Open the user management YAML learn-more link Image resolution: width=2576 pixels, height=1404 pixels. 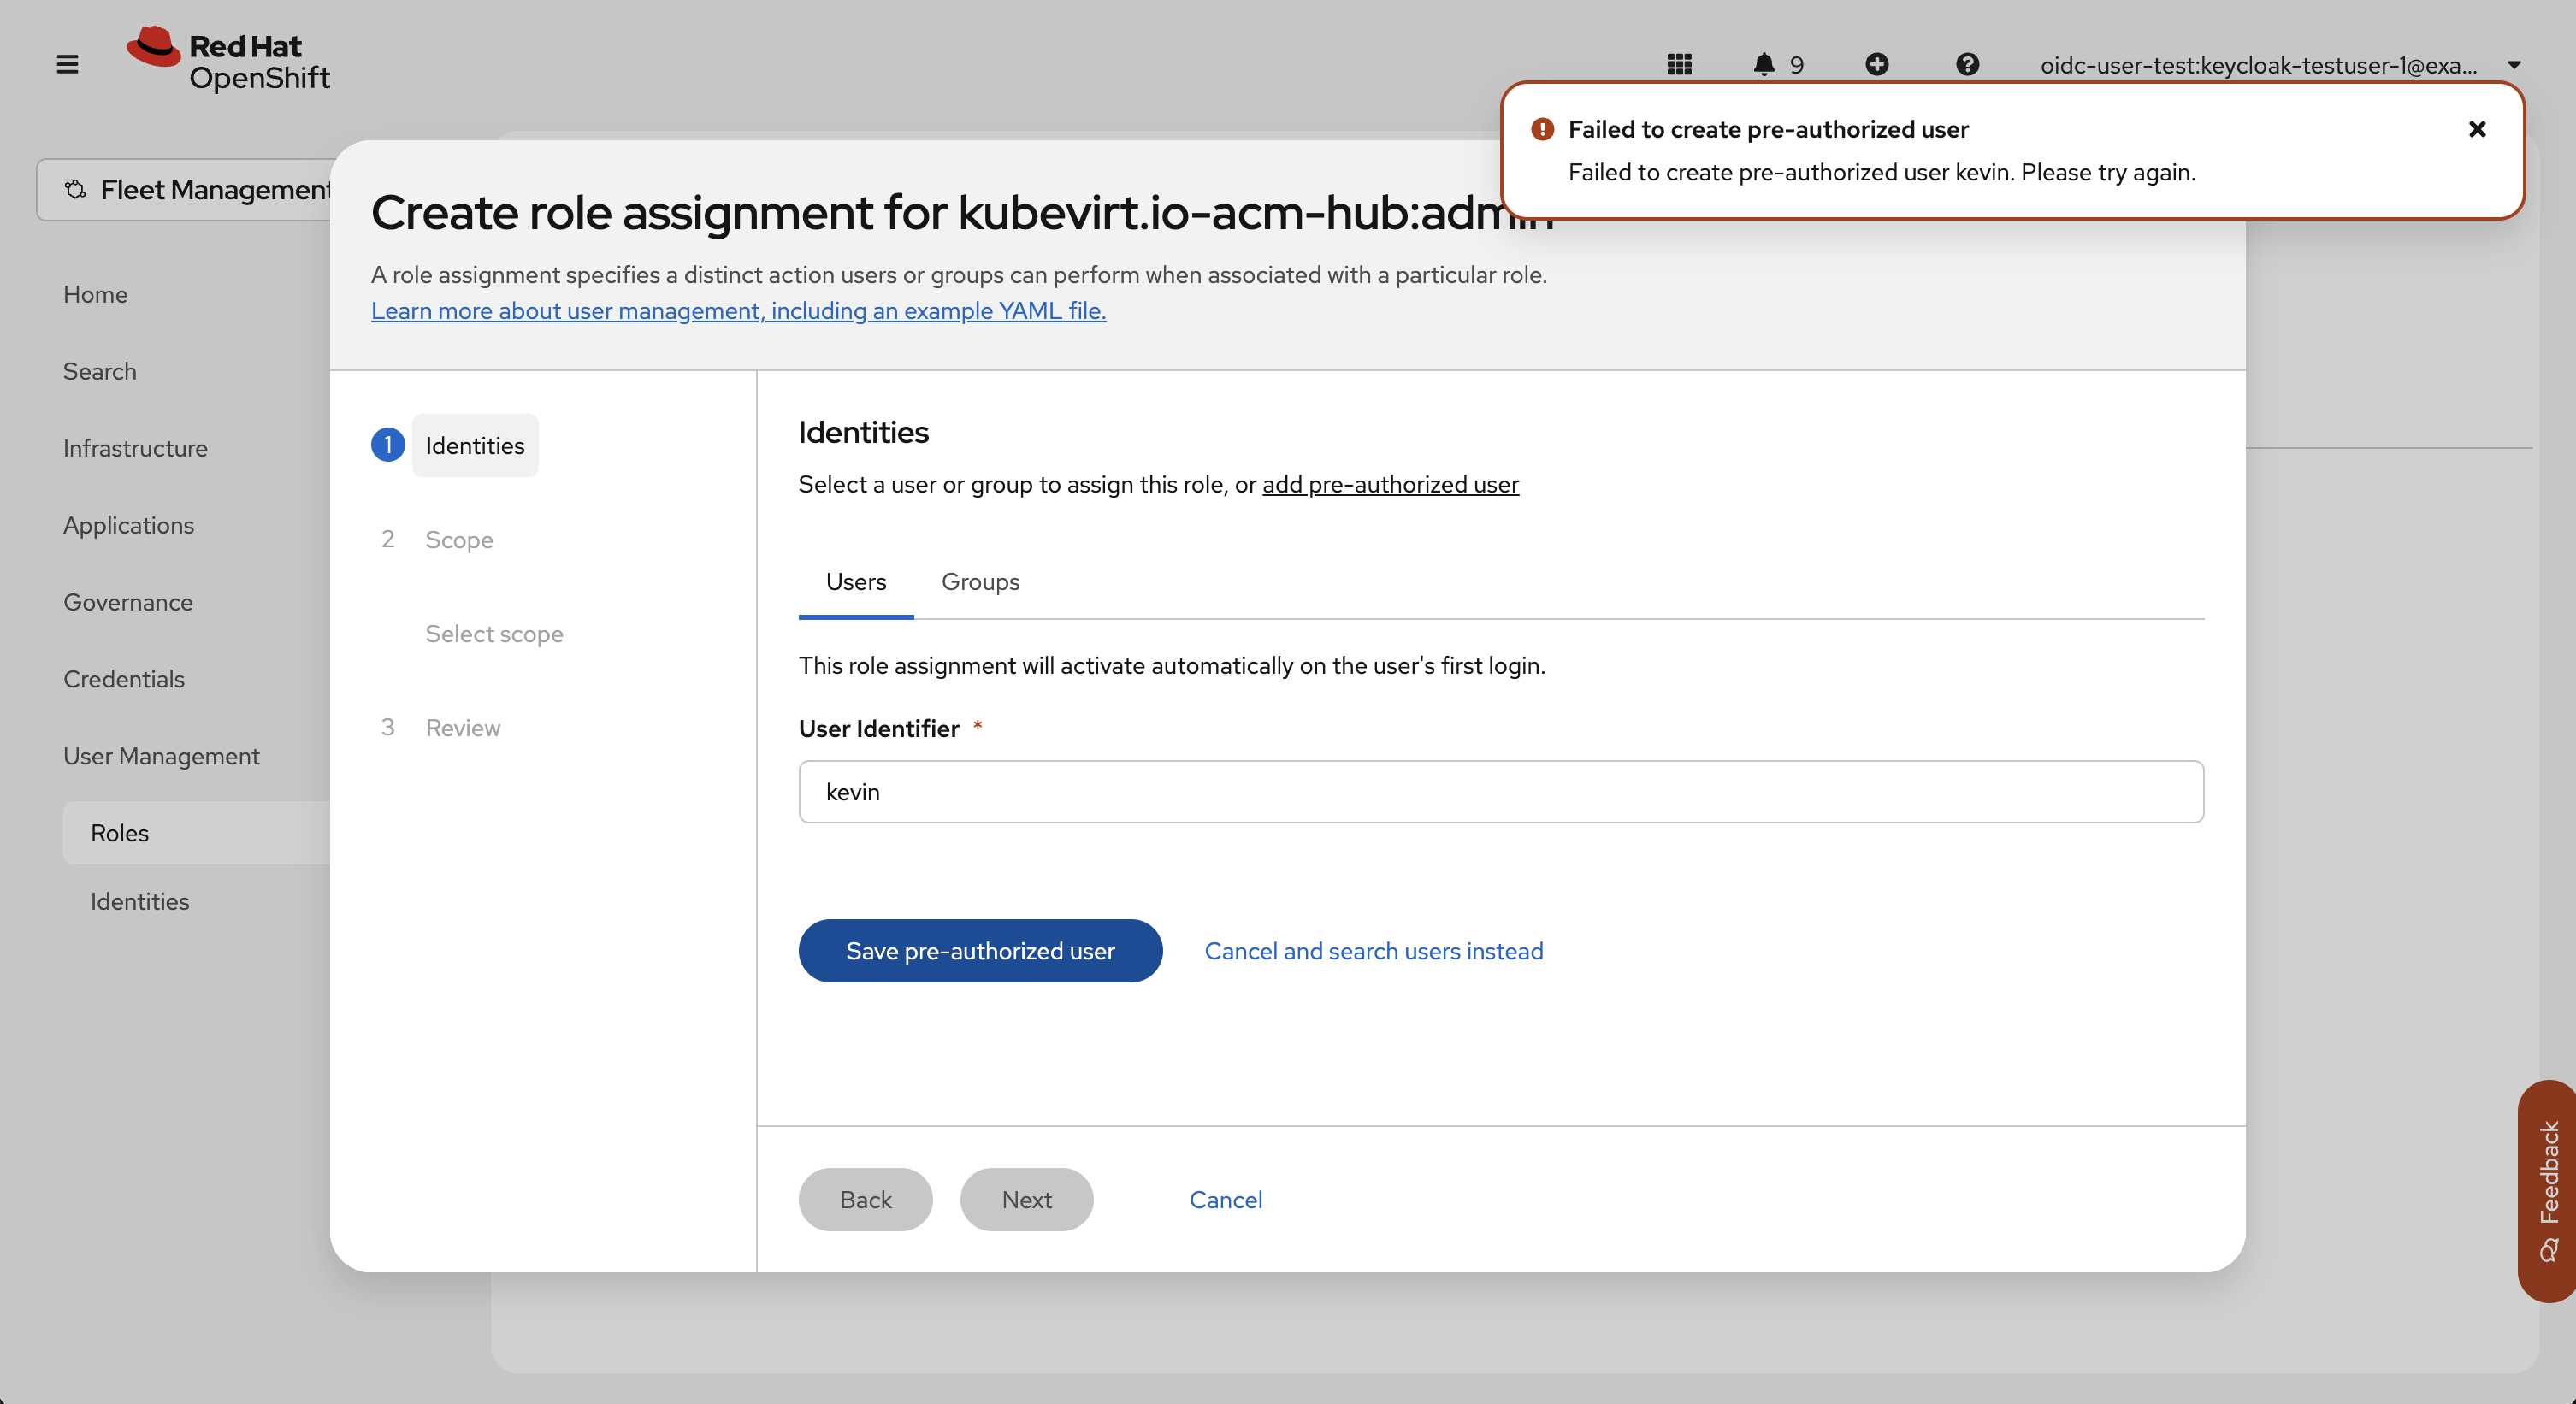pos(738,311)
